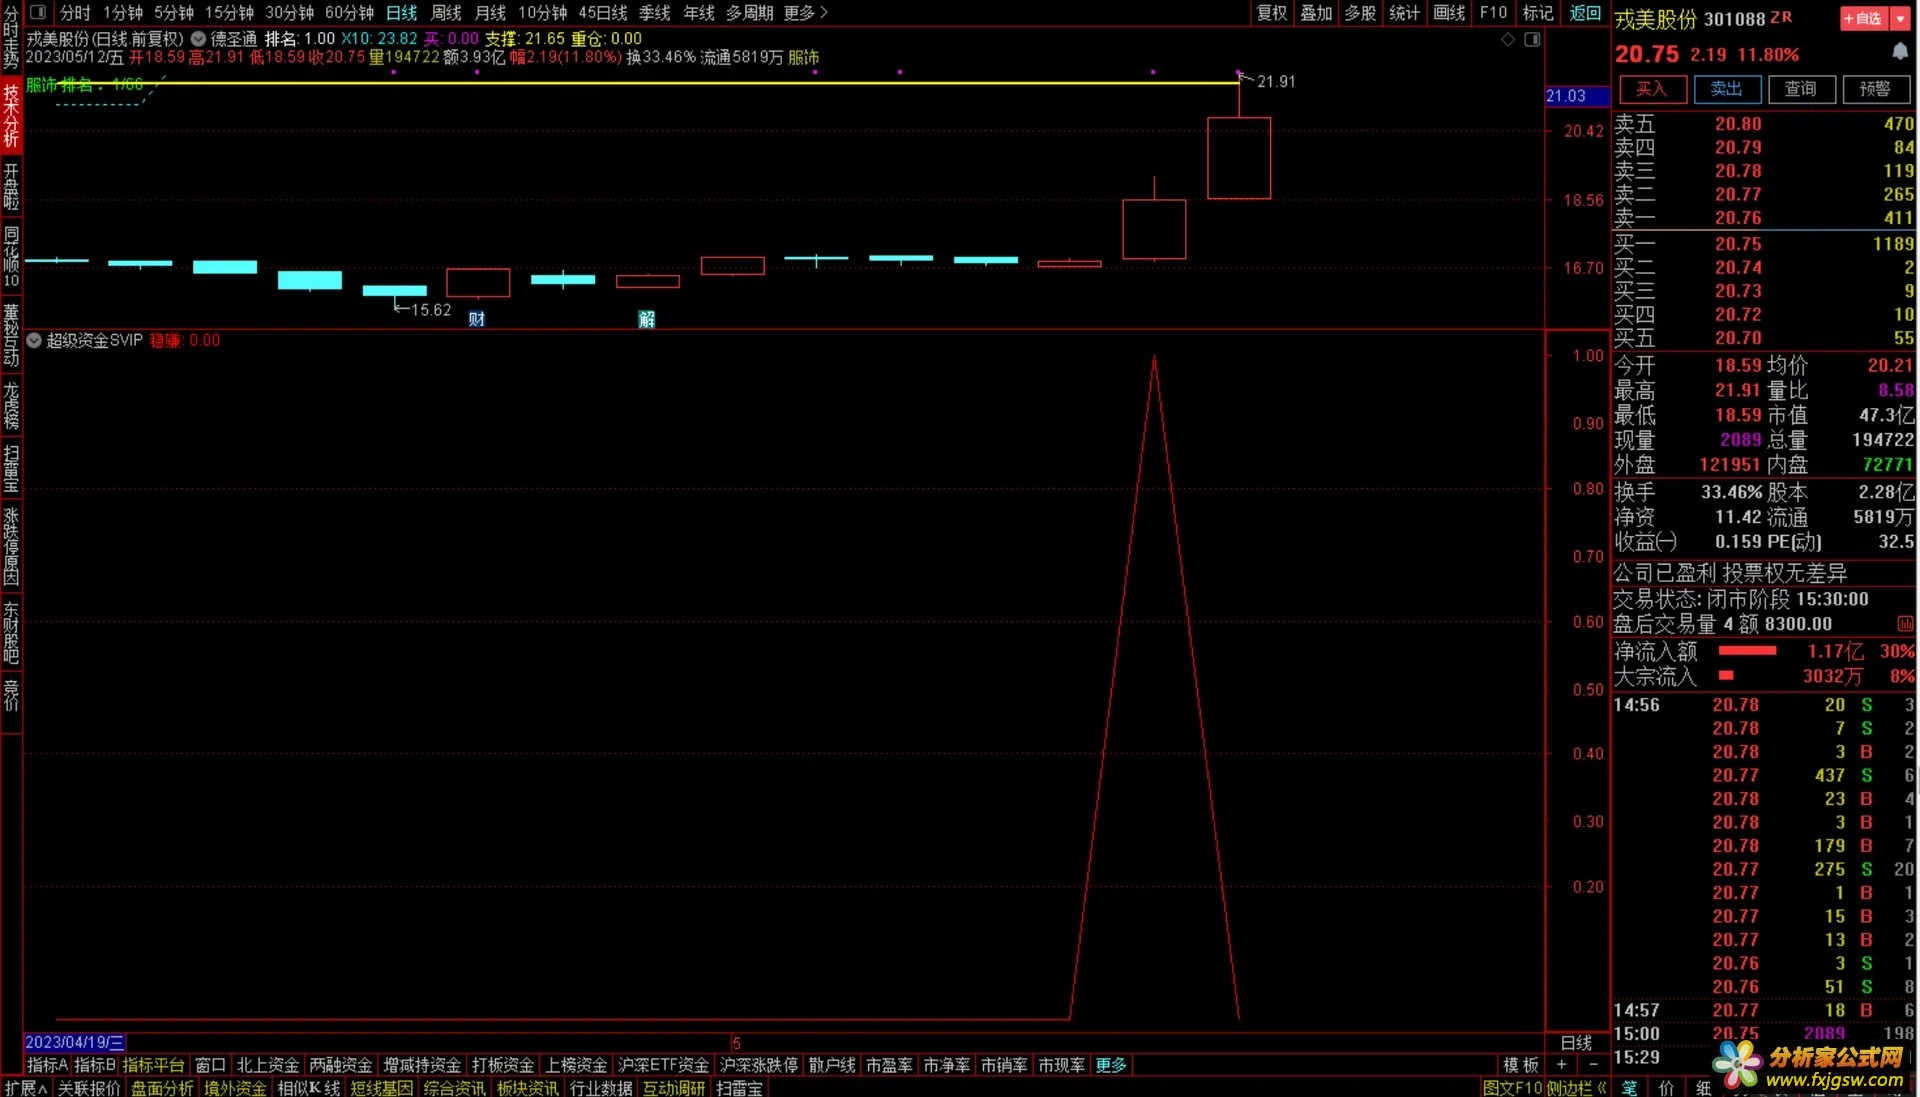The height and width of the screenshot is (1097, 1920).
Task: Click the 叠加 overlay tool
Action: [x=1316, y=13]
